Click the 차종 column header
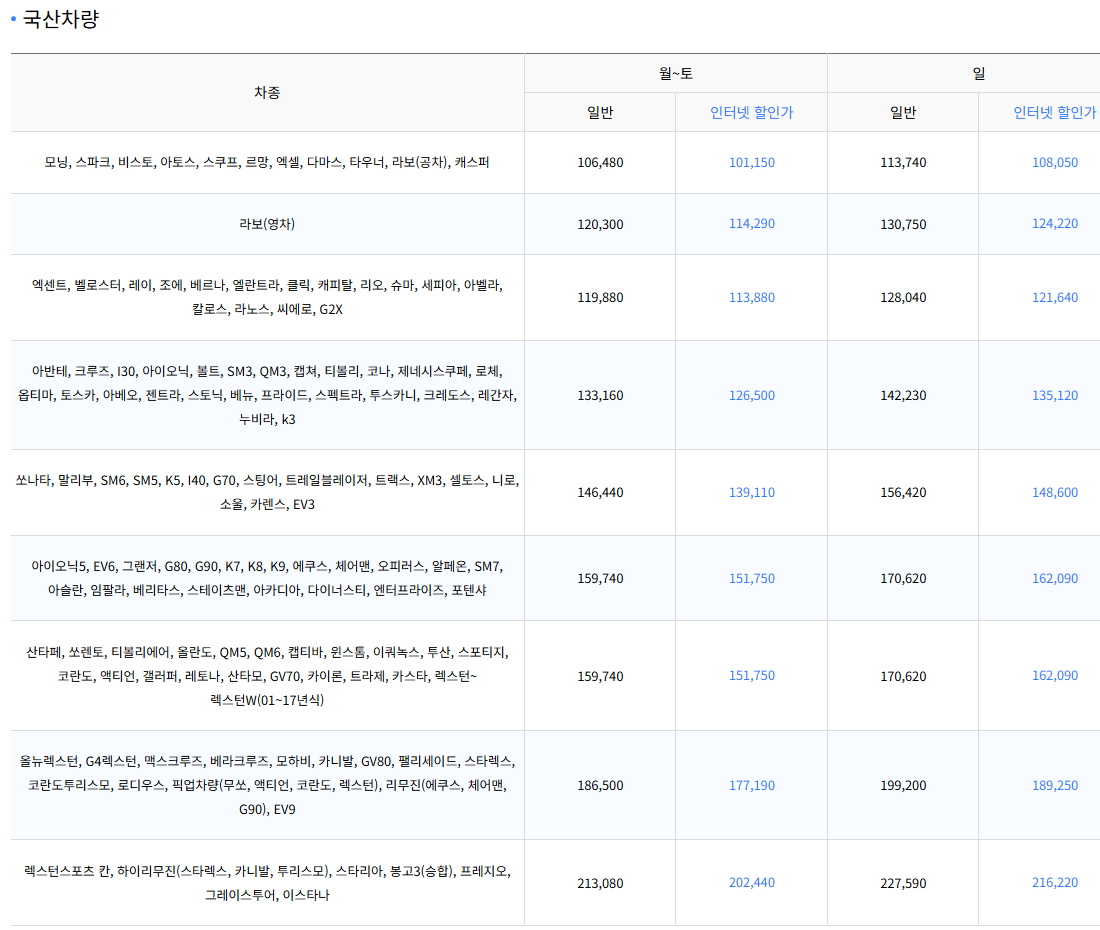This screenshot has height=930, width=1100. [x=267, y=93]
